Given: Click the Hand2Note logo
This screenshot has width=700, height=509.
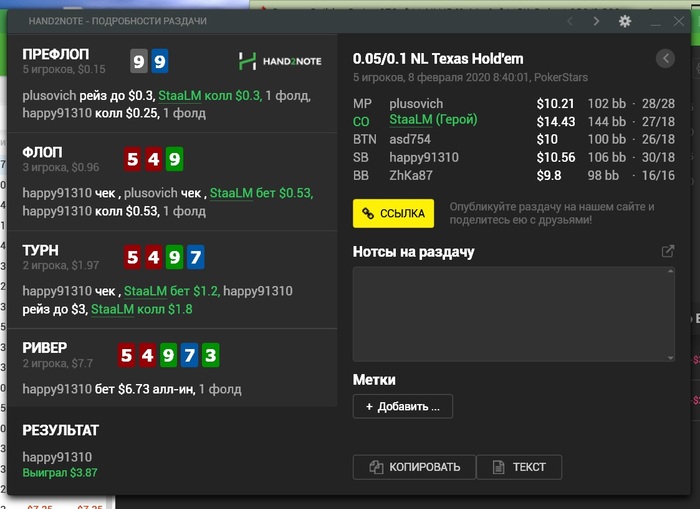Looking at the screenshot, I should (x=280, y=61).
